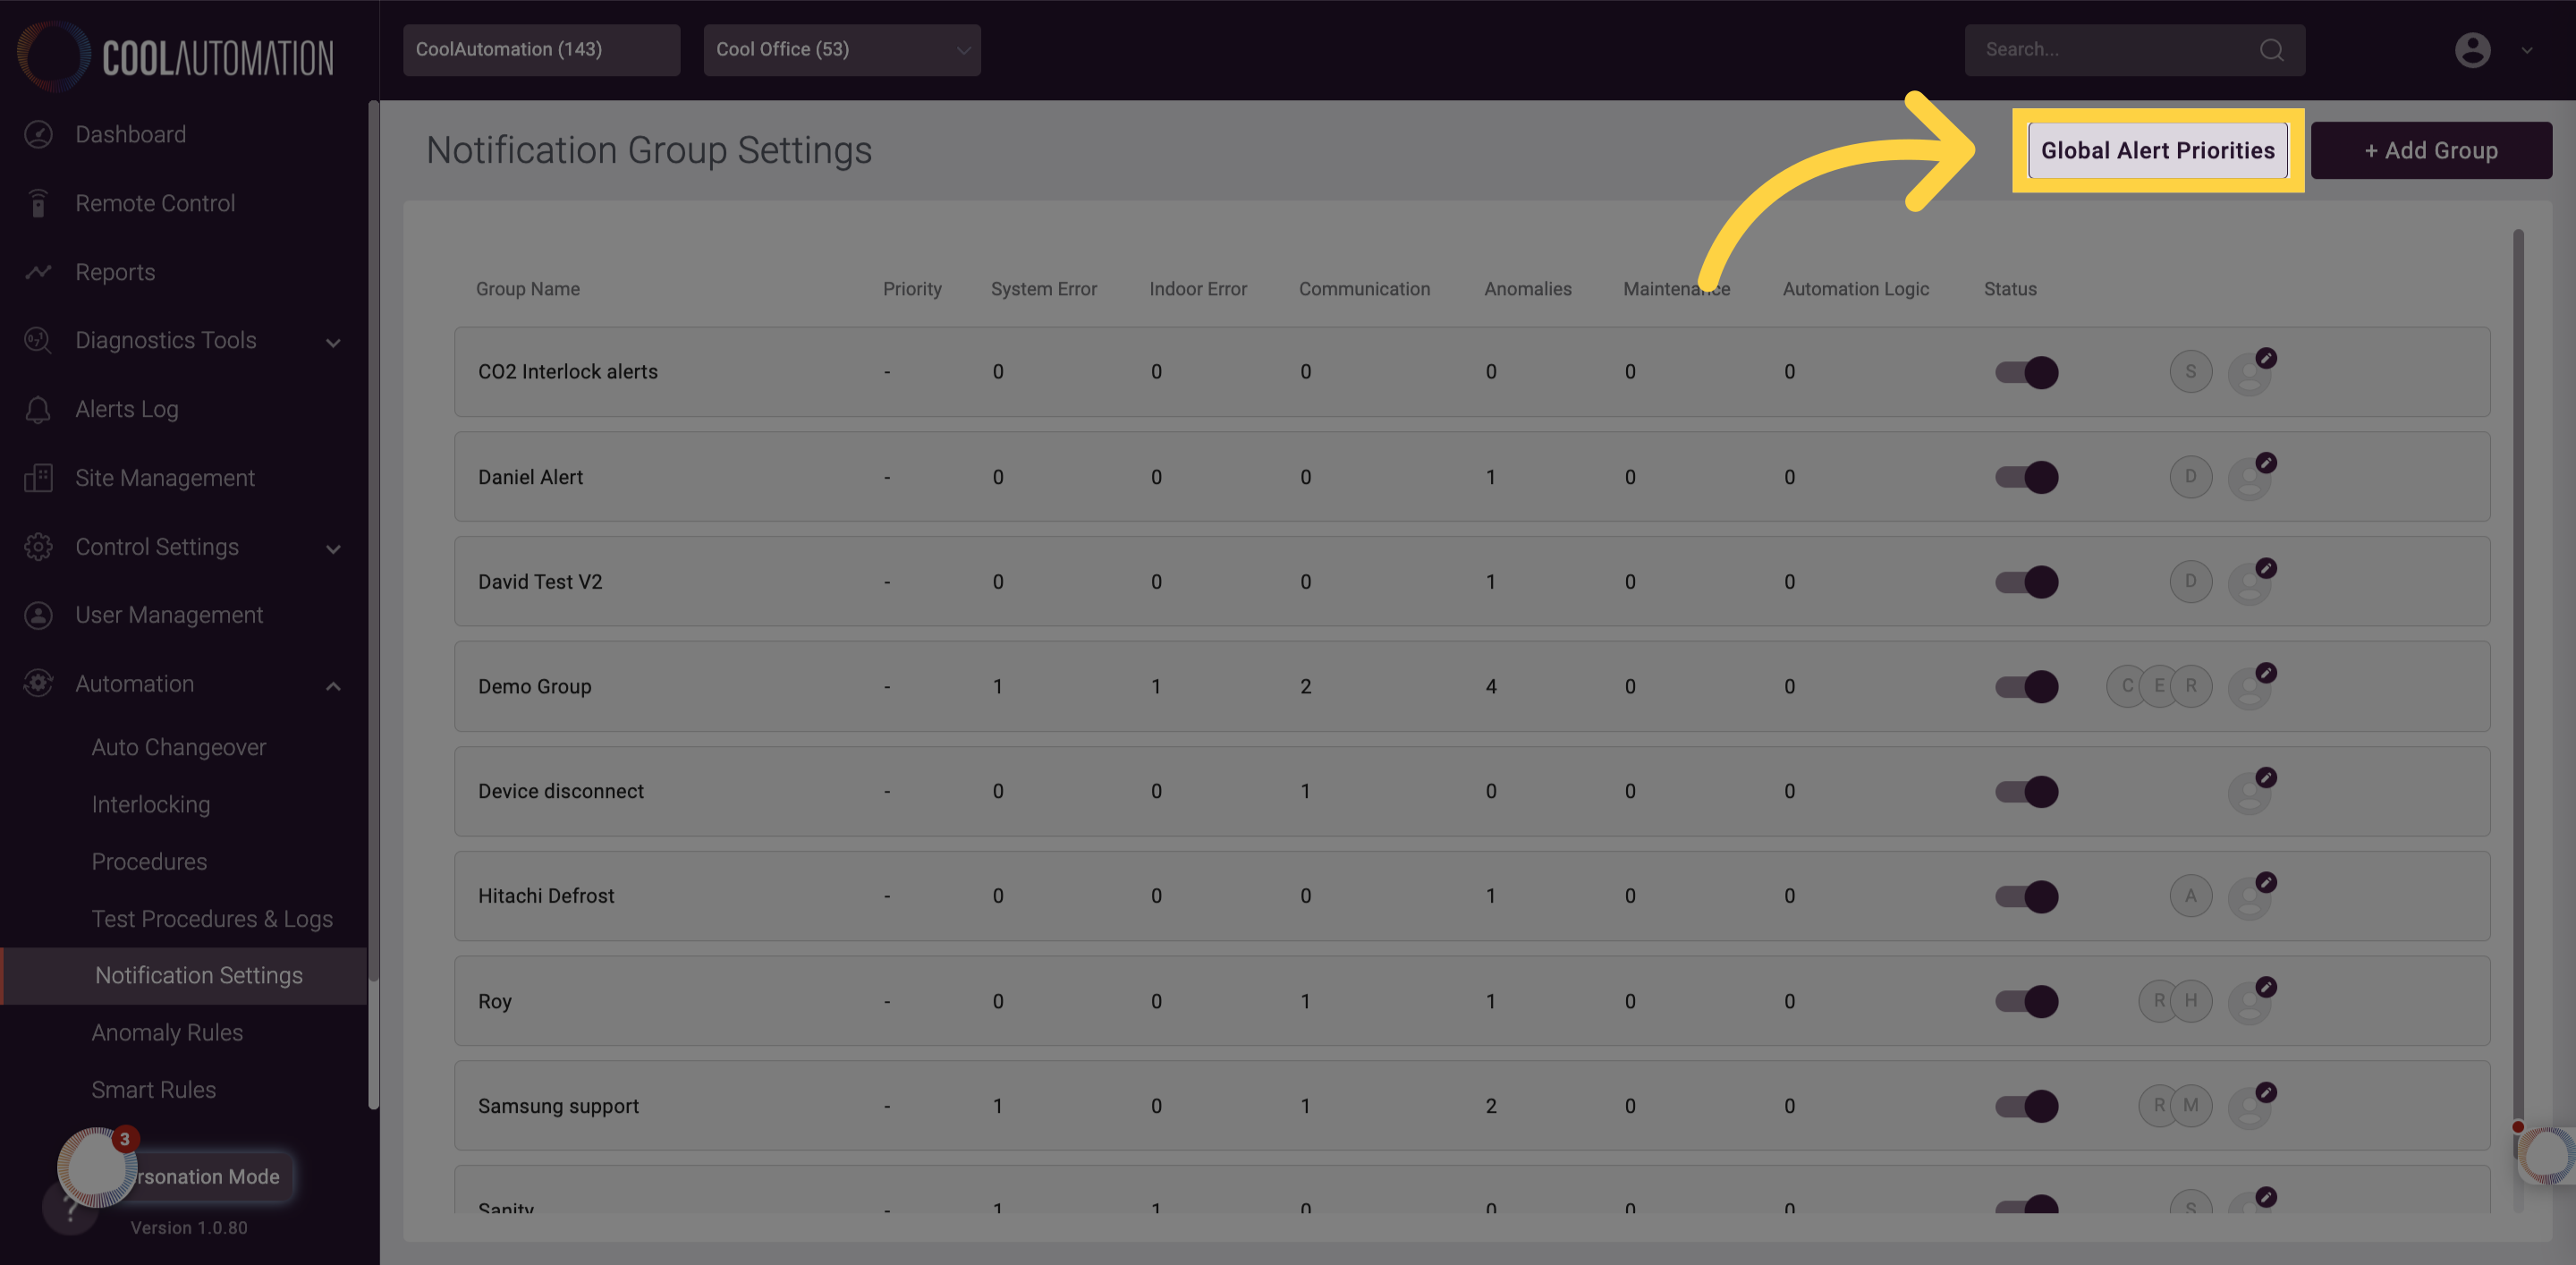
Task: Click the Global Alert Priorities button
Action: click(2158, 150)
